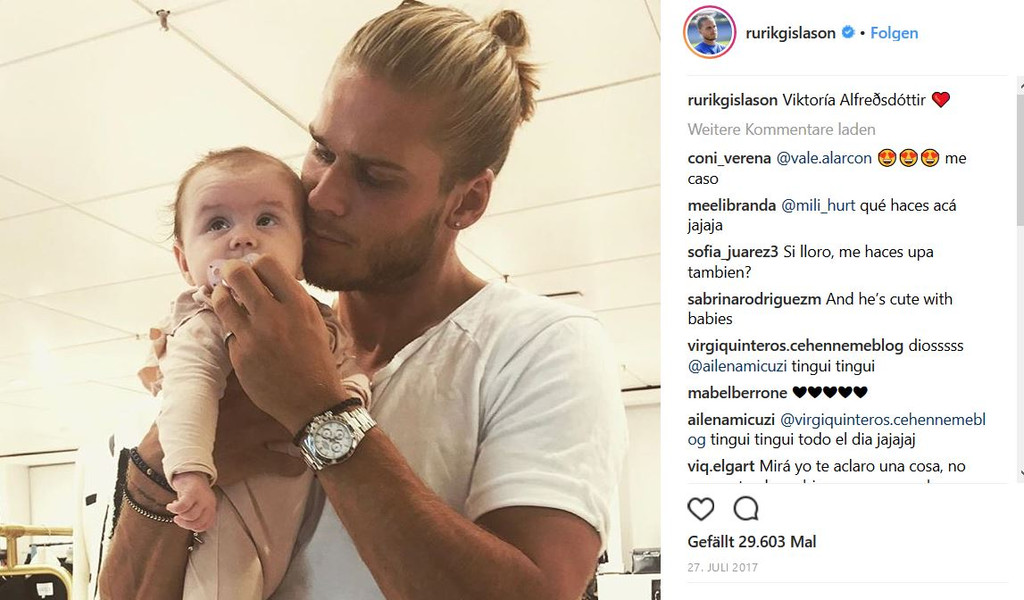Visit the sabrinarodriguezm profile

coord(754,299)
